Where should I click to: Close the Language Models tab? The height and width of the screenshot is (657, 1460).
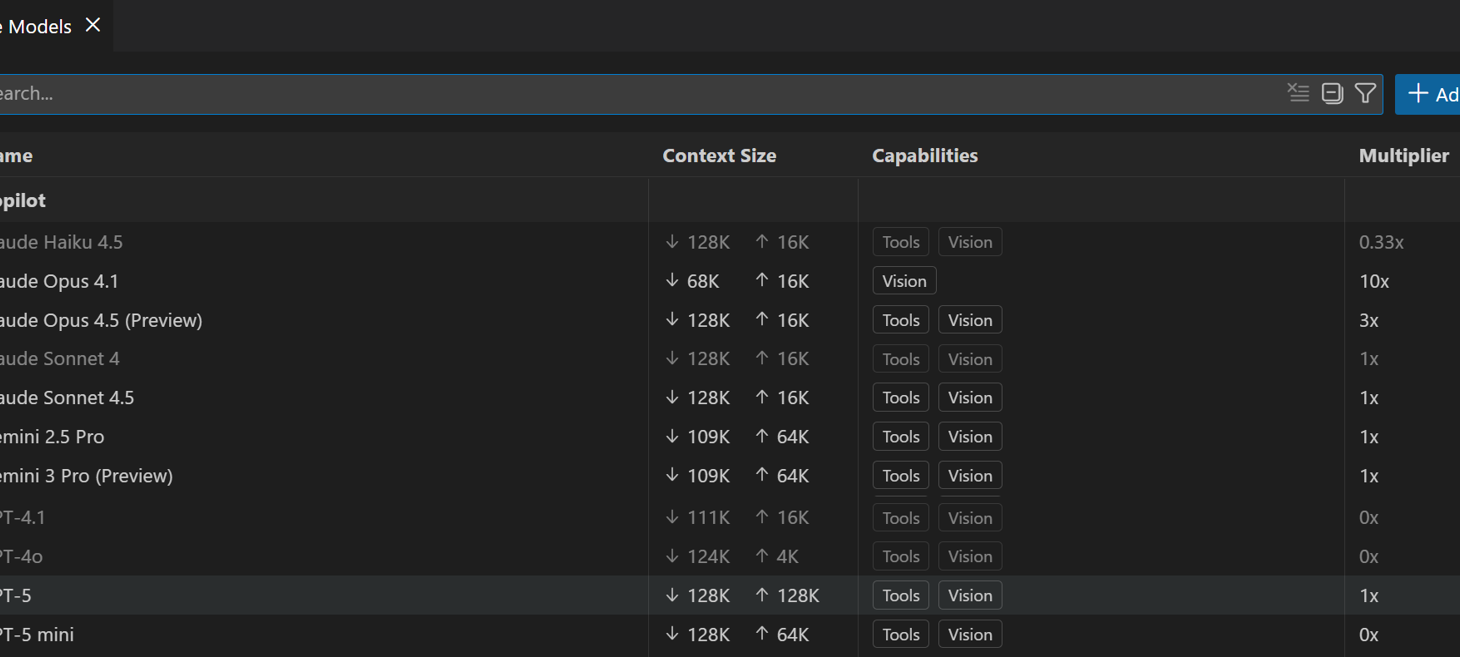click(93, 25)
